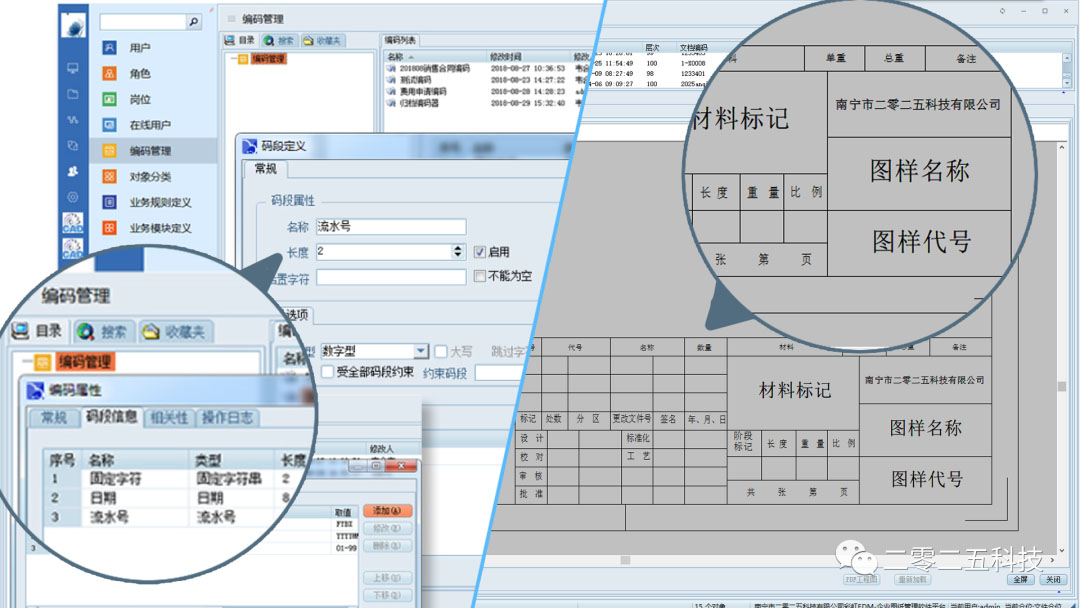Image resolution: width=1080 pixels, height=608 pixels.
Task: Click the up arrow of the drawing's vertical scrollbar
Action: tap(1062, 147)
